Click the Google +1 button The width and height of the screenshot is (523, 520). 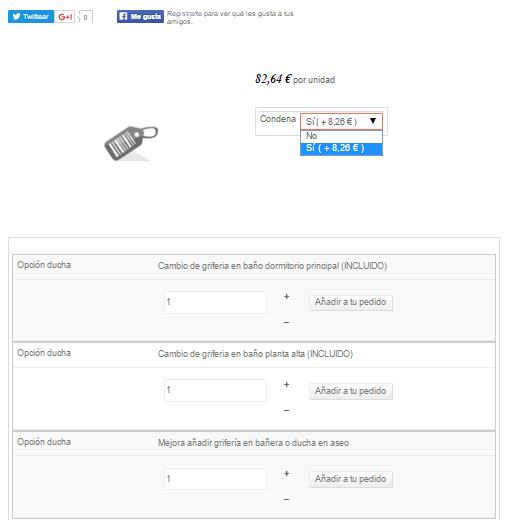[x=65, y=16]
